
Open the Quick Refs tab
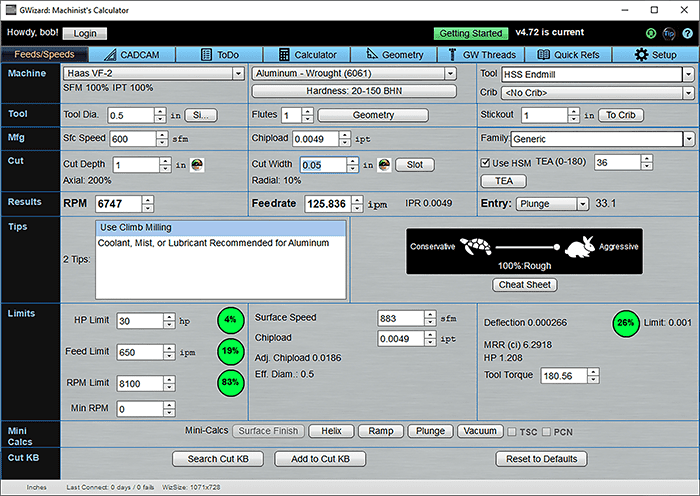tap(569, 54)
